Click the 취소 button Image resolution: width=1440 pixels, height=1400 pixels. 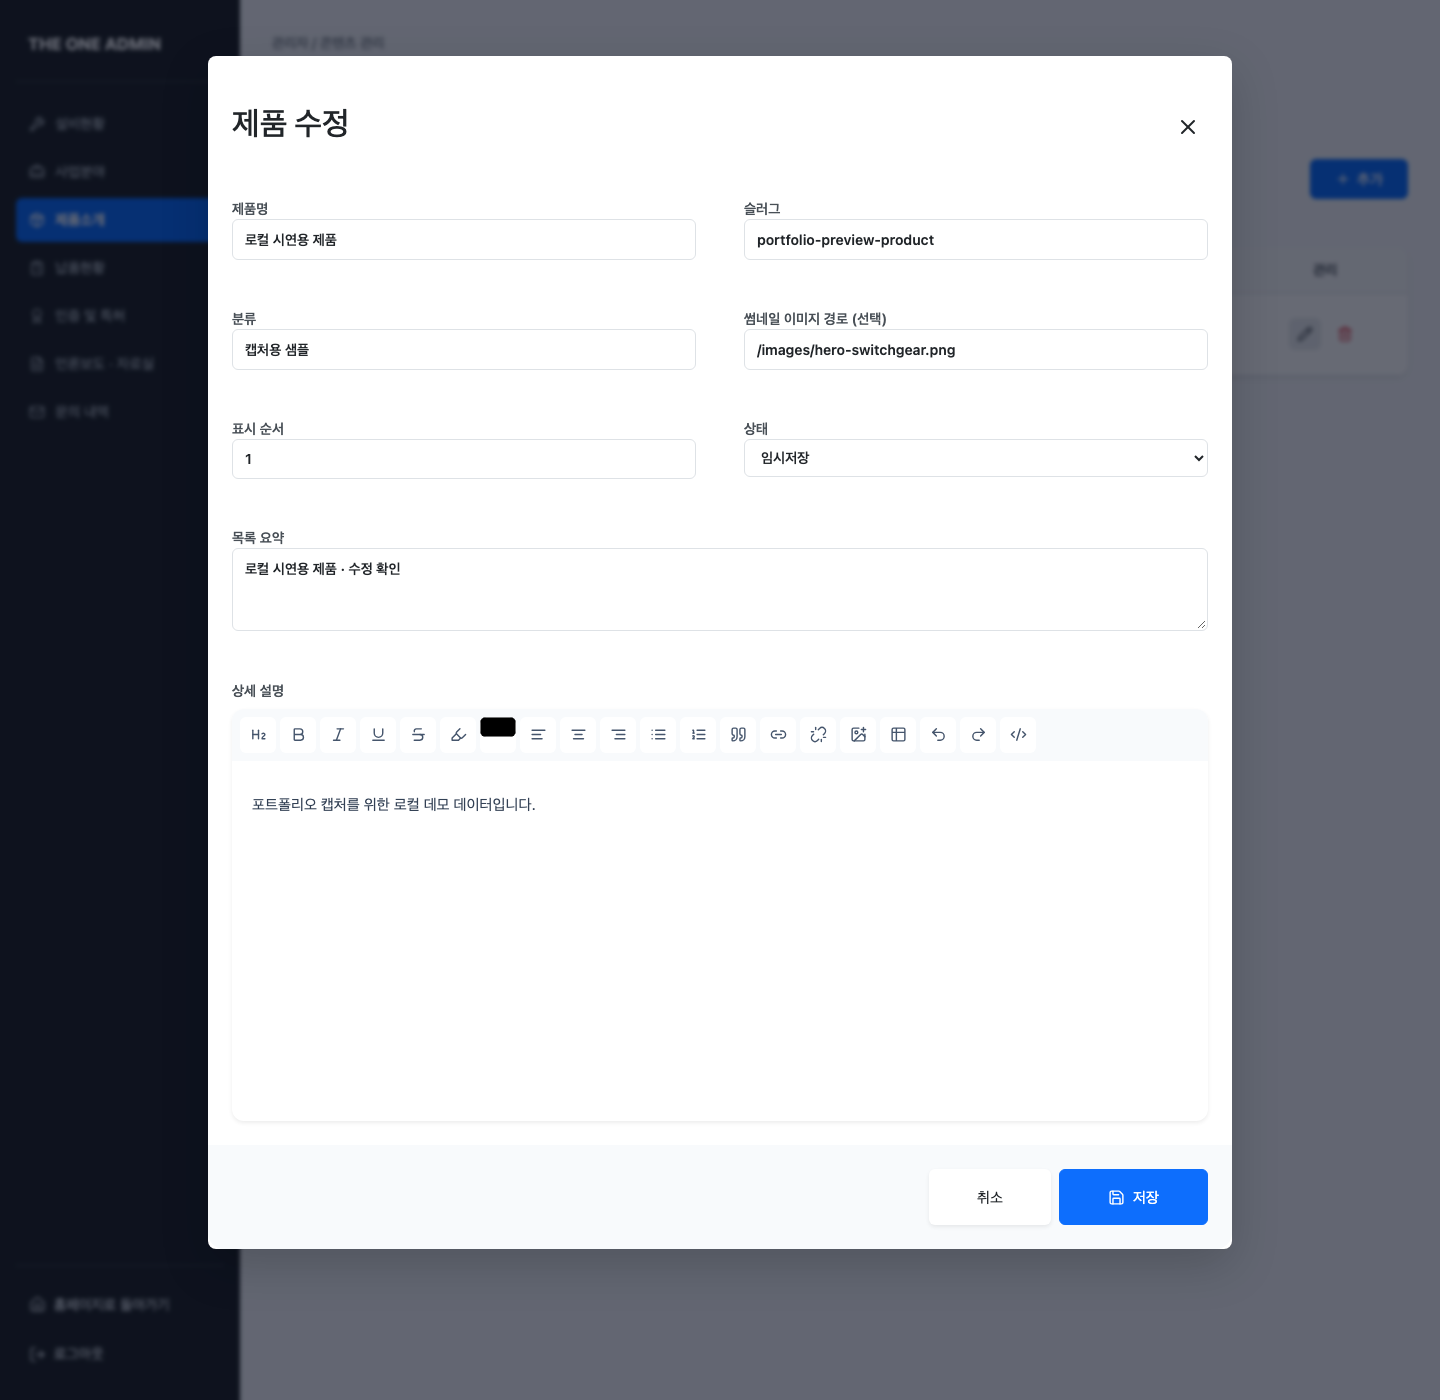[990, 1197]
